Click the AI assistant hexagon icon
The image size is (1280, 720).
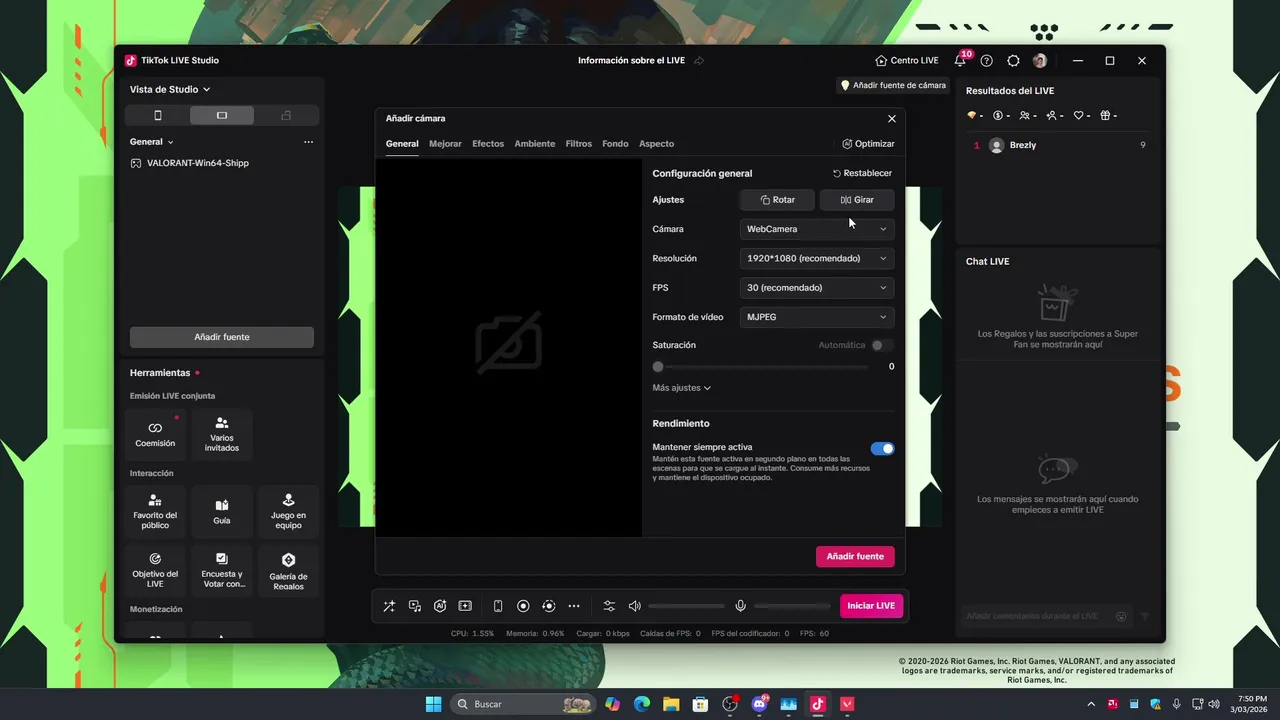point(440,606)
